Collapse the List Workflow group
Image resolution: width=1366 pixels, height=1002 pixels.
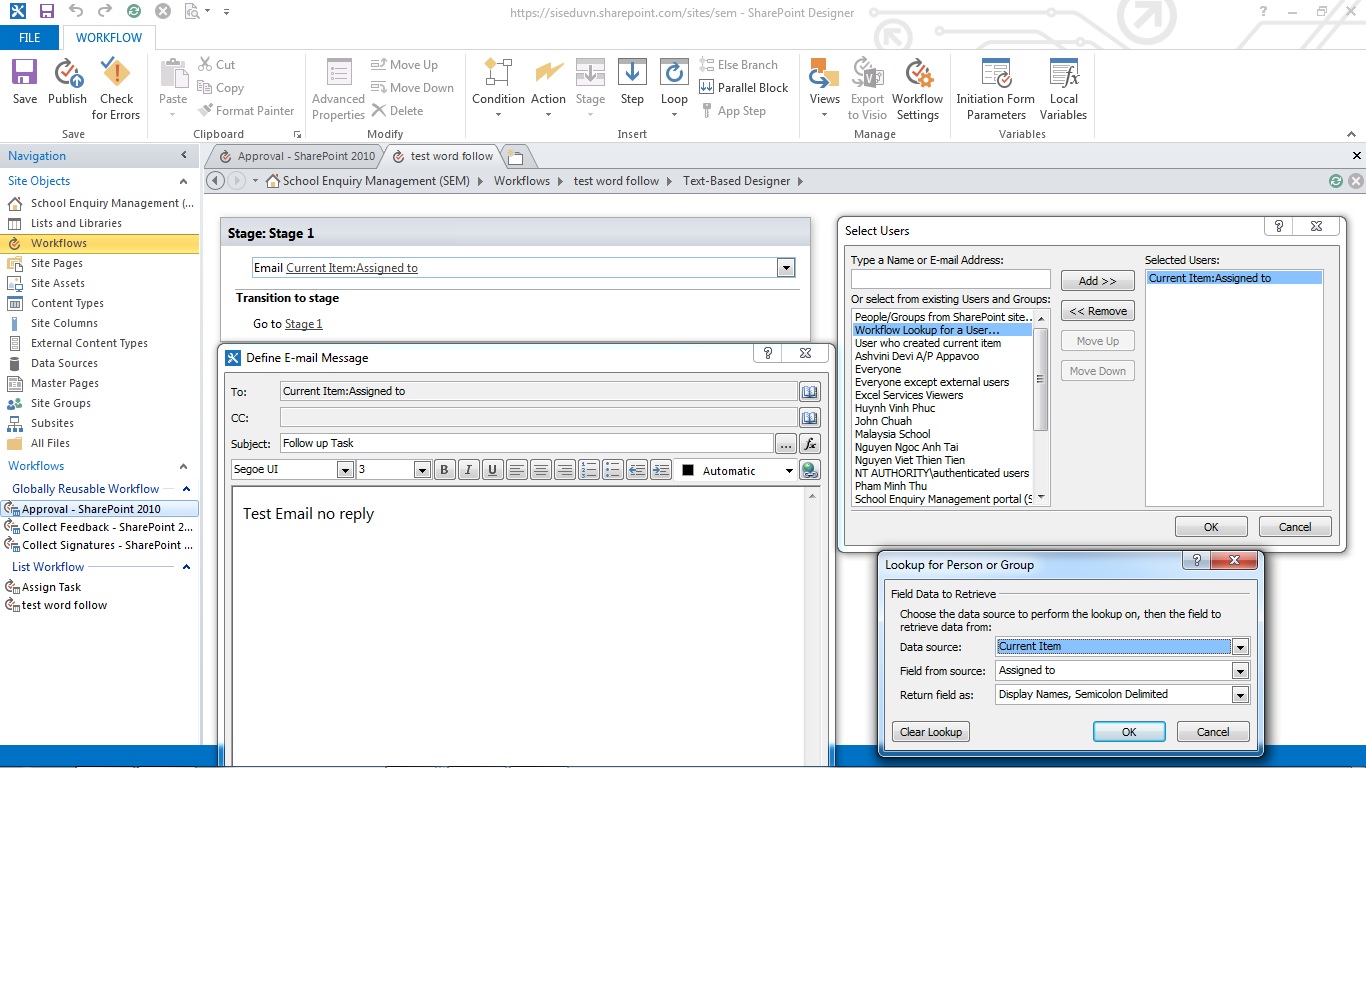[x=186, y=567]
